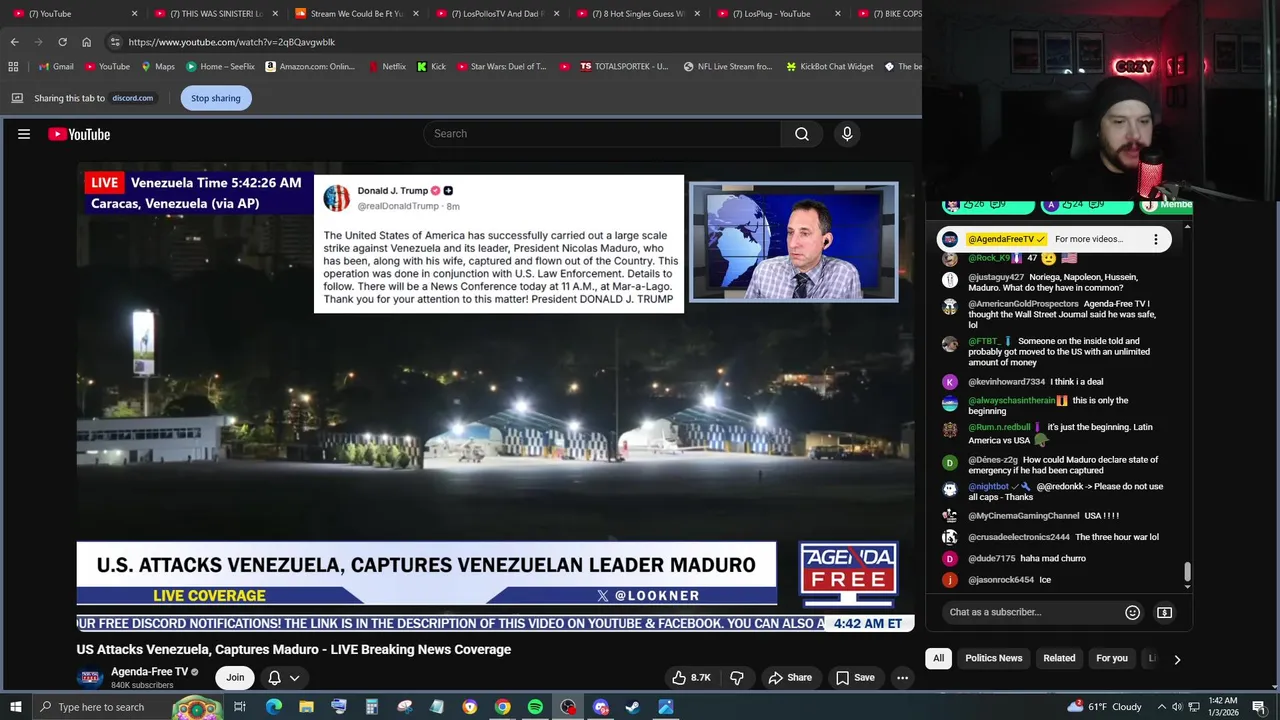Open the Agenda-Free TV channel avatar
Image resolution: width=1280 pixels, height=720 pixels.
pos(90,677)
